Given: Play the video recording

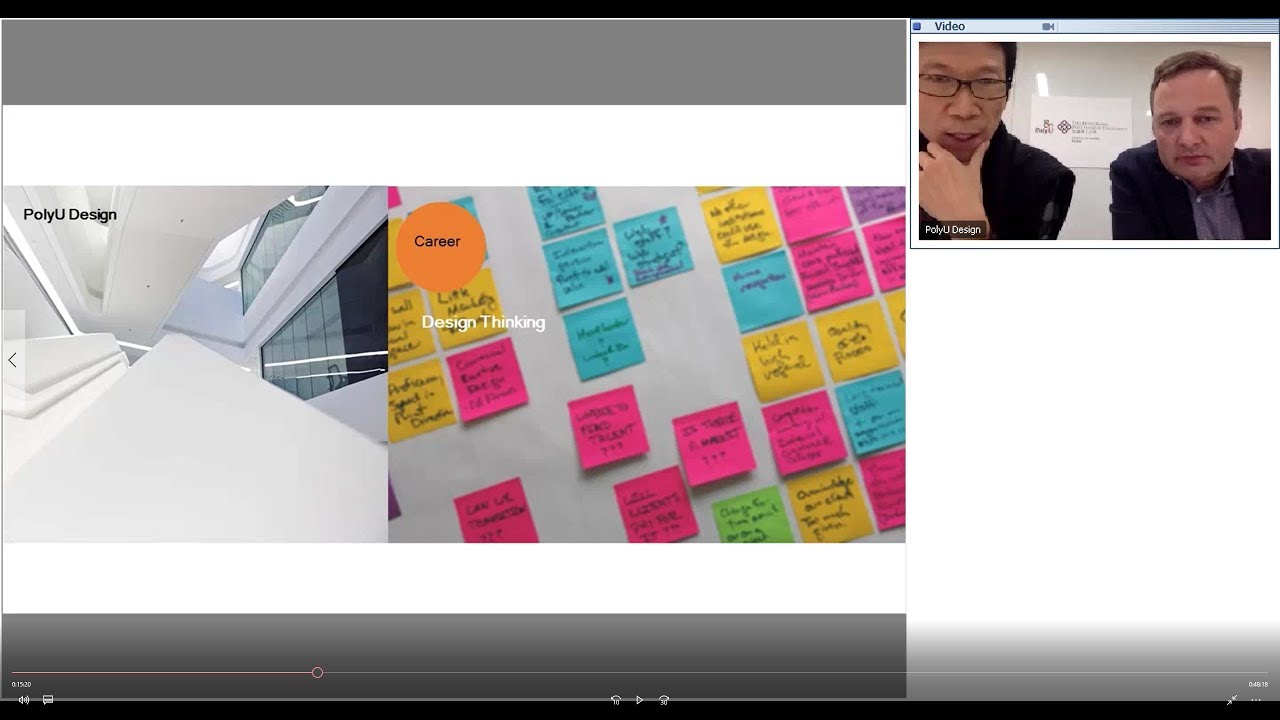Looking at the screenshot, I should 640,700.
